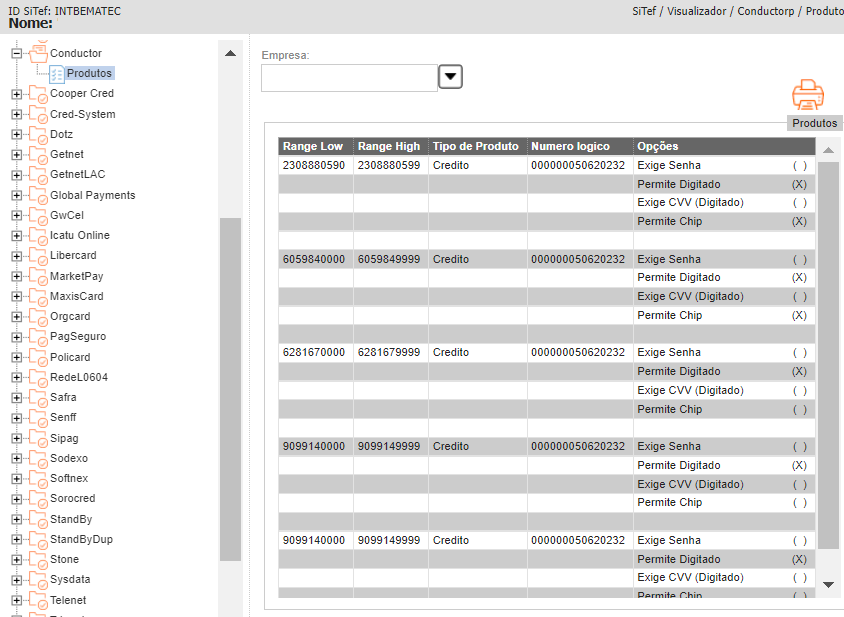
Task: Select Produtos under Conductor in the tree
Action: [x=89, y=73]
